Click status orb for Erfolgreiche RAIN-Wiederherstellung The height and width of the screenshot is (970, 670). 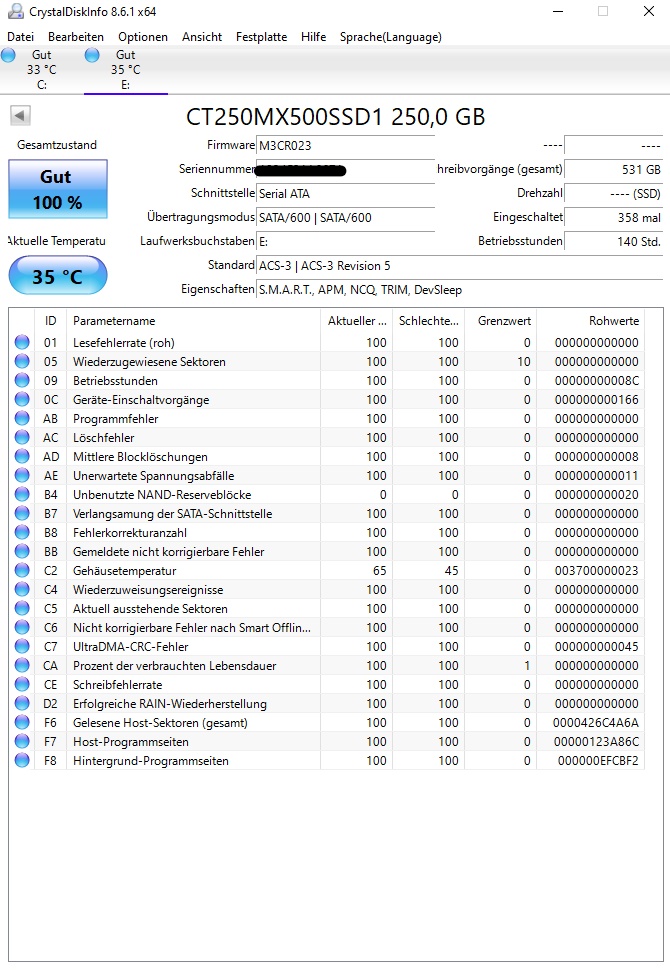pyautogui.click(x=22, y=703)
